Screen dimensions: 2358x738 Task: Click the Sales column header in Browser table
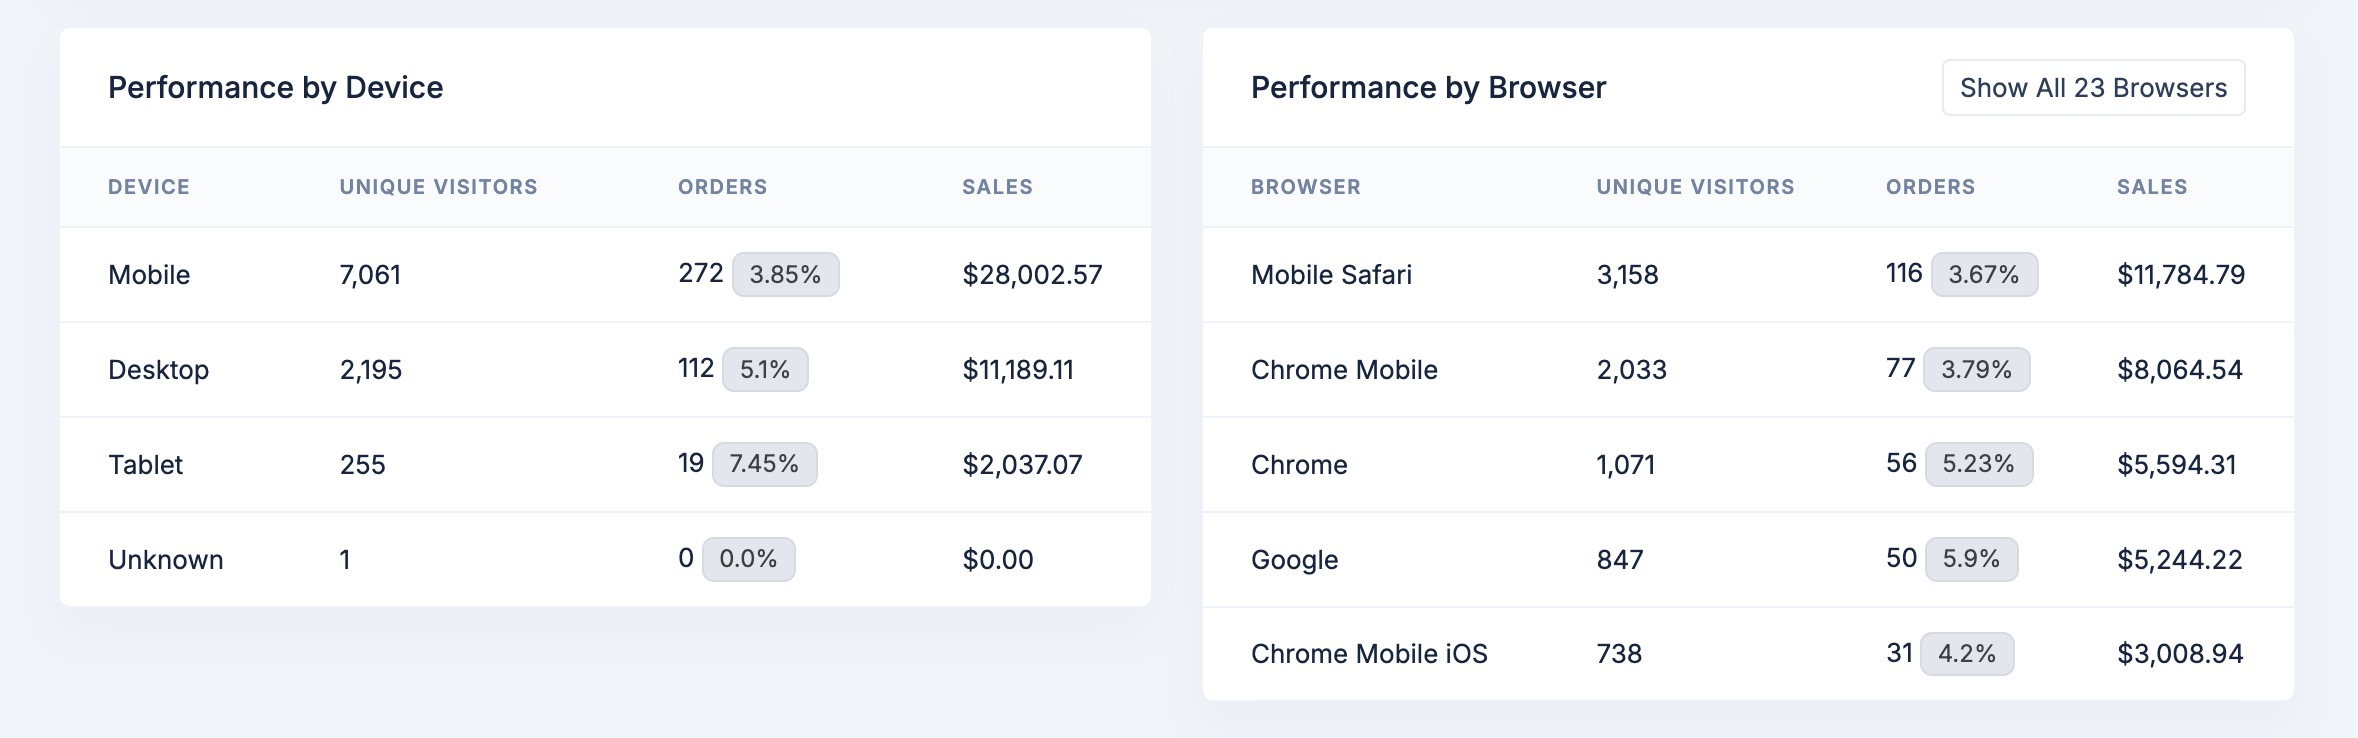[x=2152, y=187]
